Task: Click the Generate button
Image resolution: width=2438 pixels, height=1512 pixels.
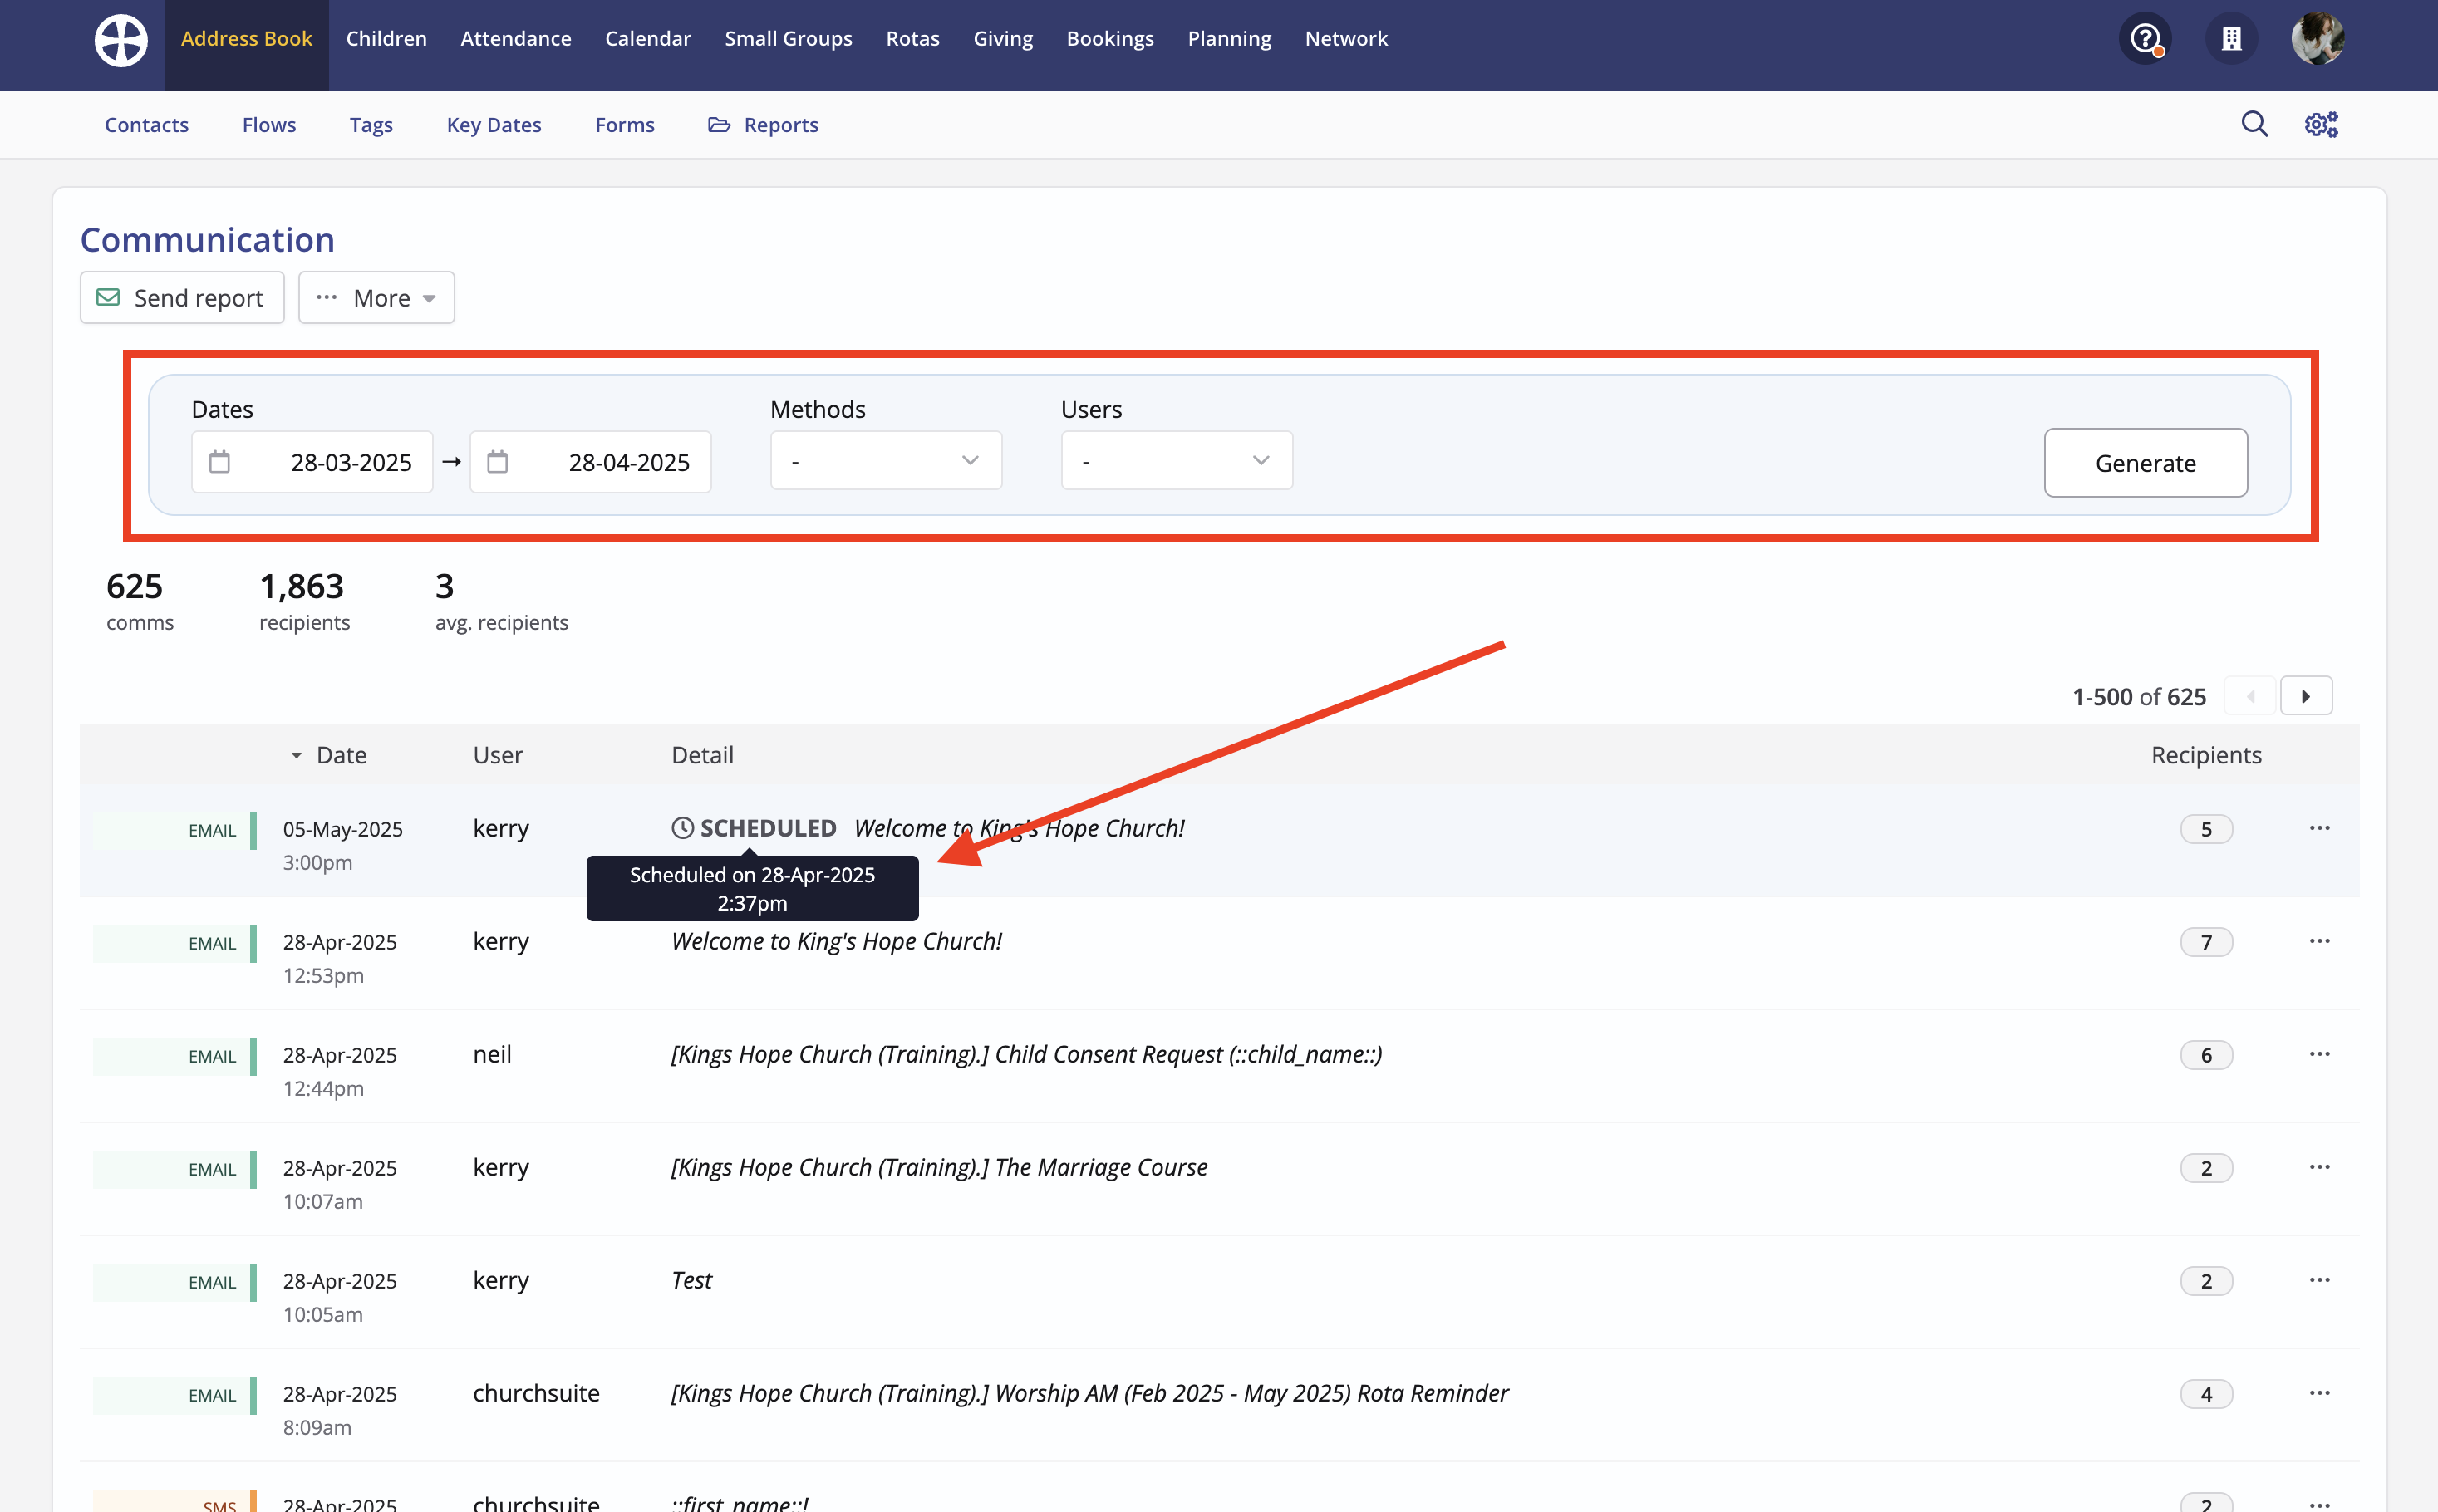Action: [x=2145, y=463]
